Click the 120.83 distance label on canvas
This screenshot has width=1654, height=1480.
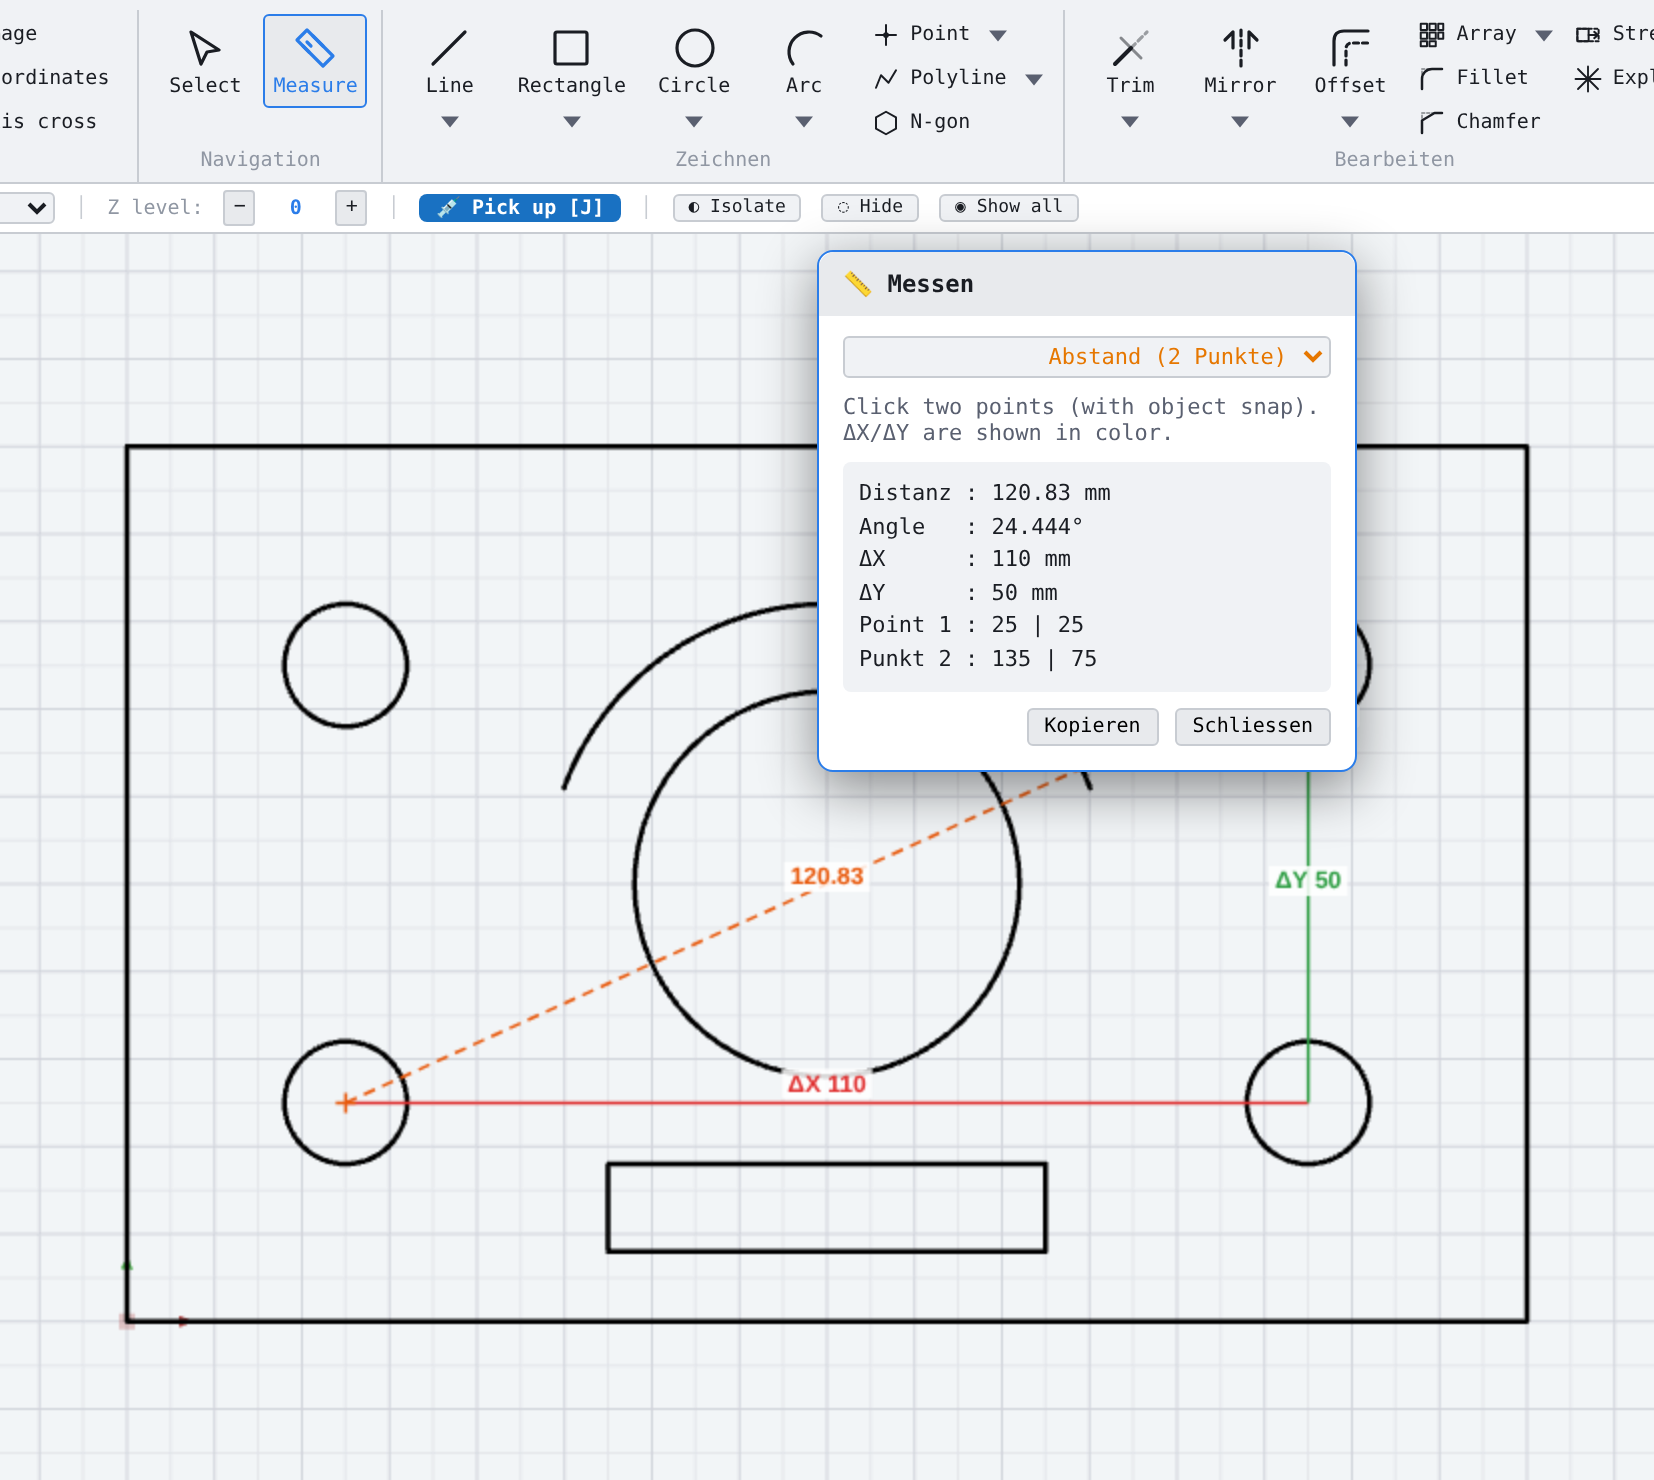[826, 877]
